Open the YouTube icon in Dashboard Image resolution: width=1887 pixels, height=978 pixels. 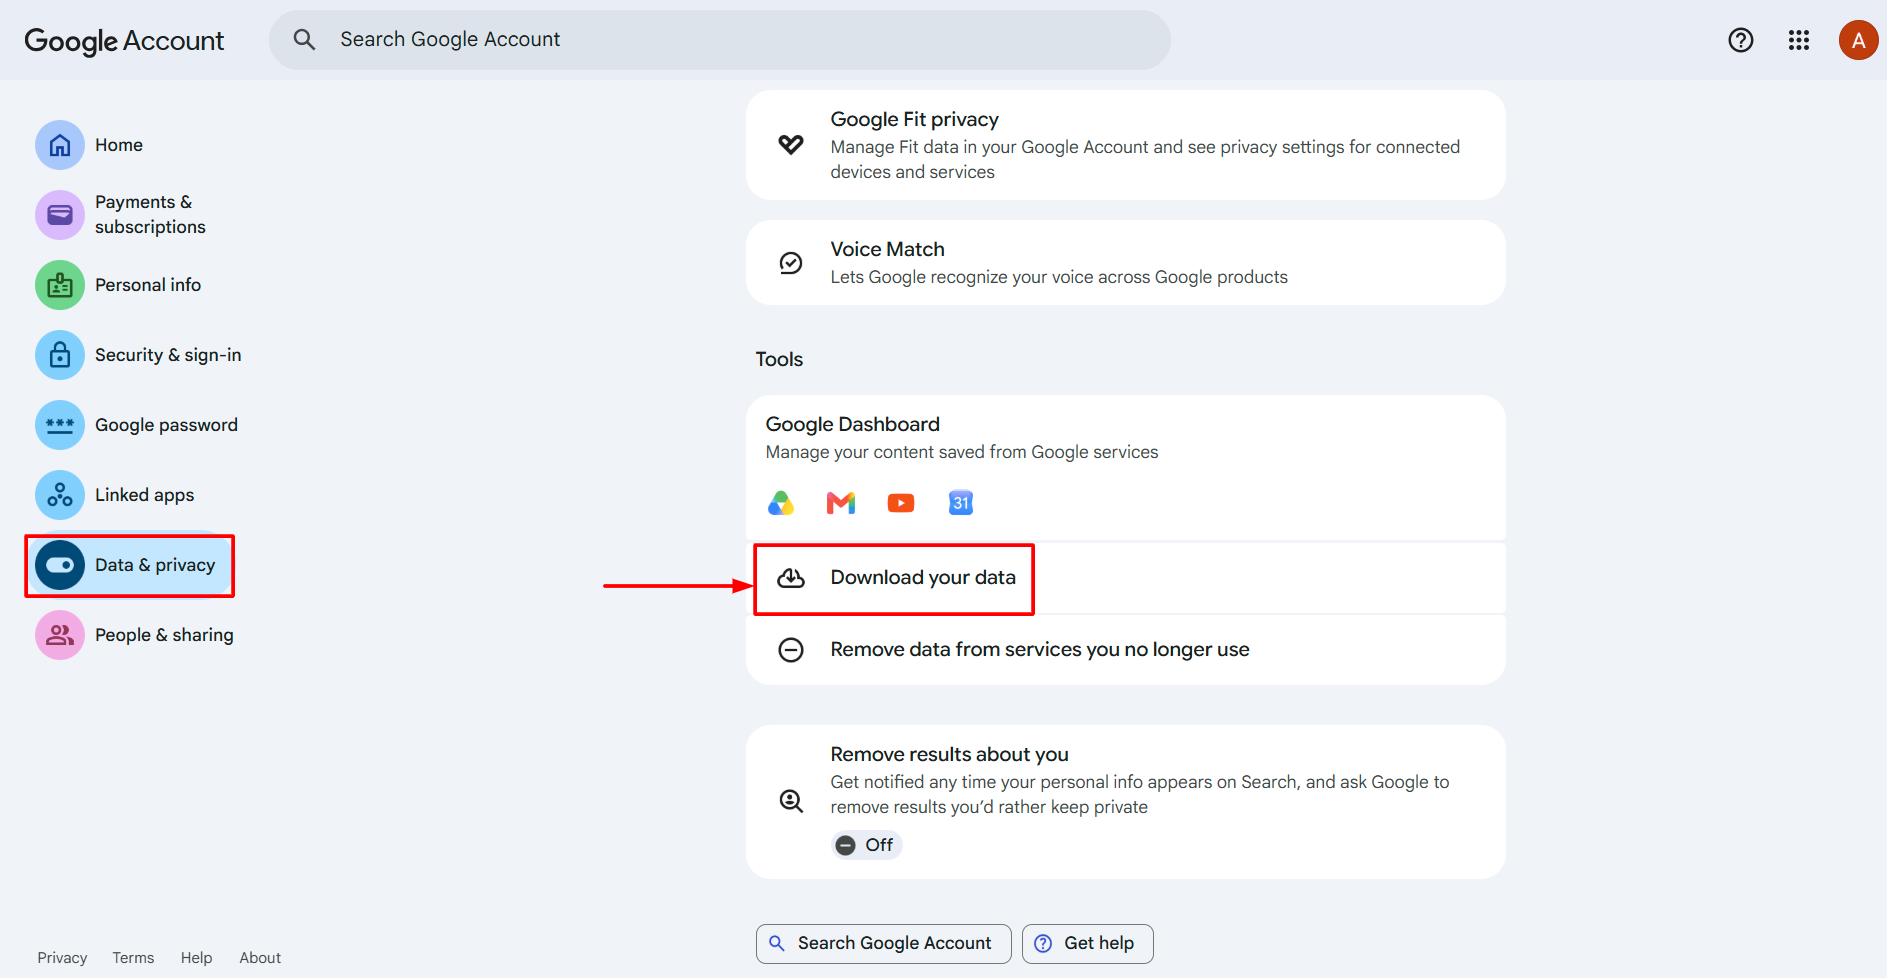click(x=901, y=503)
